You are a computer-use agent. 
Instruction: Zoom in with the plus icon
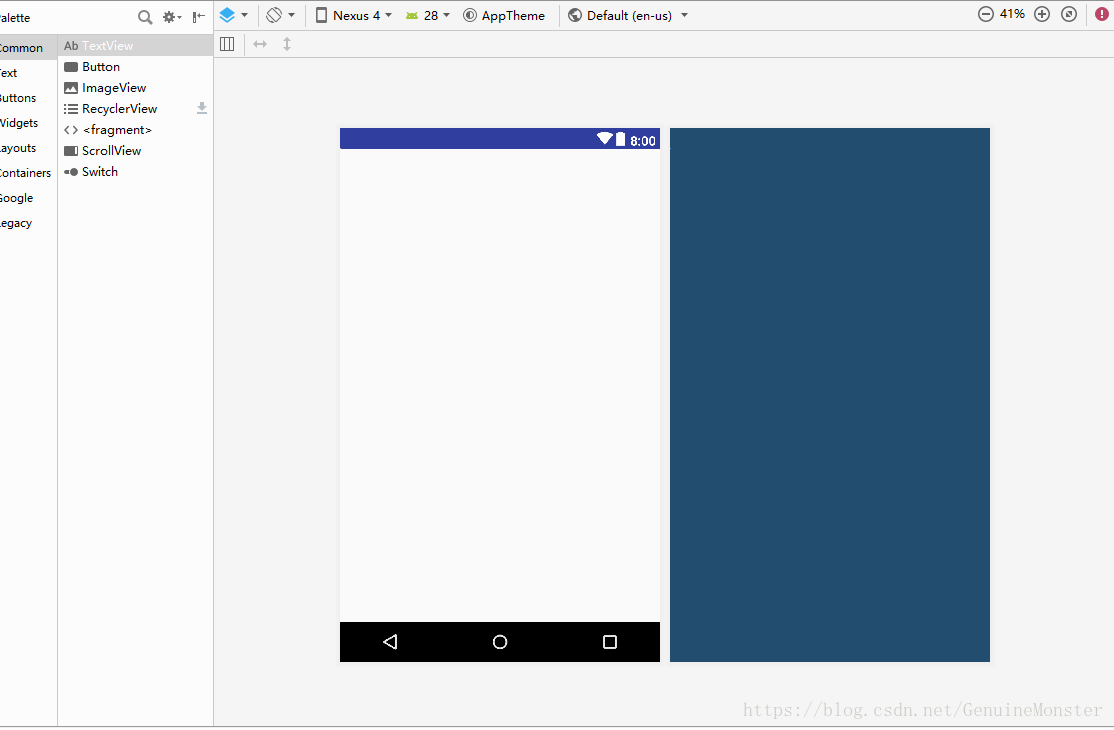tap(1042, 14)
